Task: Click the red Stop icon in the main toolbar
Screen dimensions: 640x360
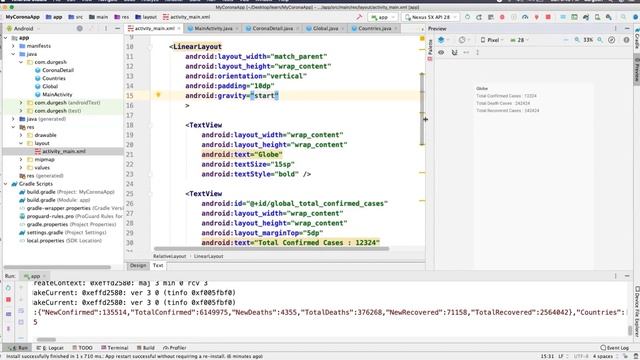Action: (x=548, y=17)
